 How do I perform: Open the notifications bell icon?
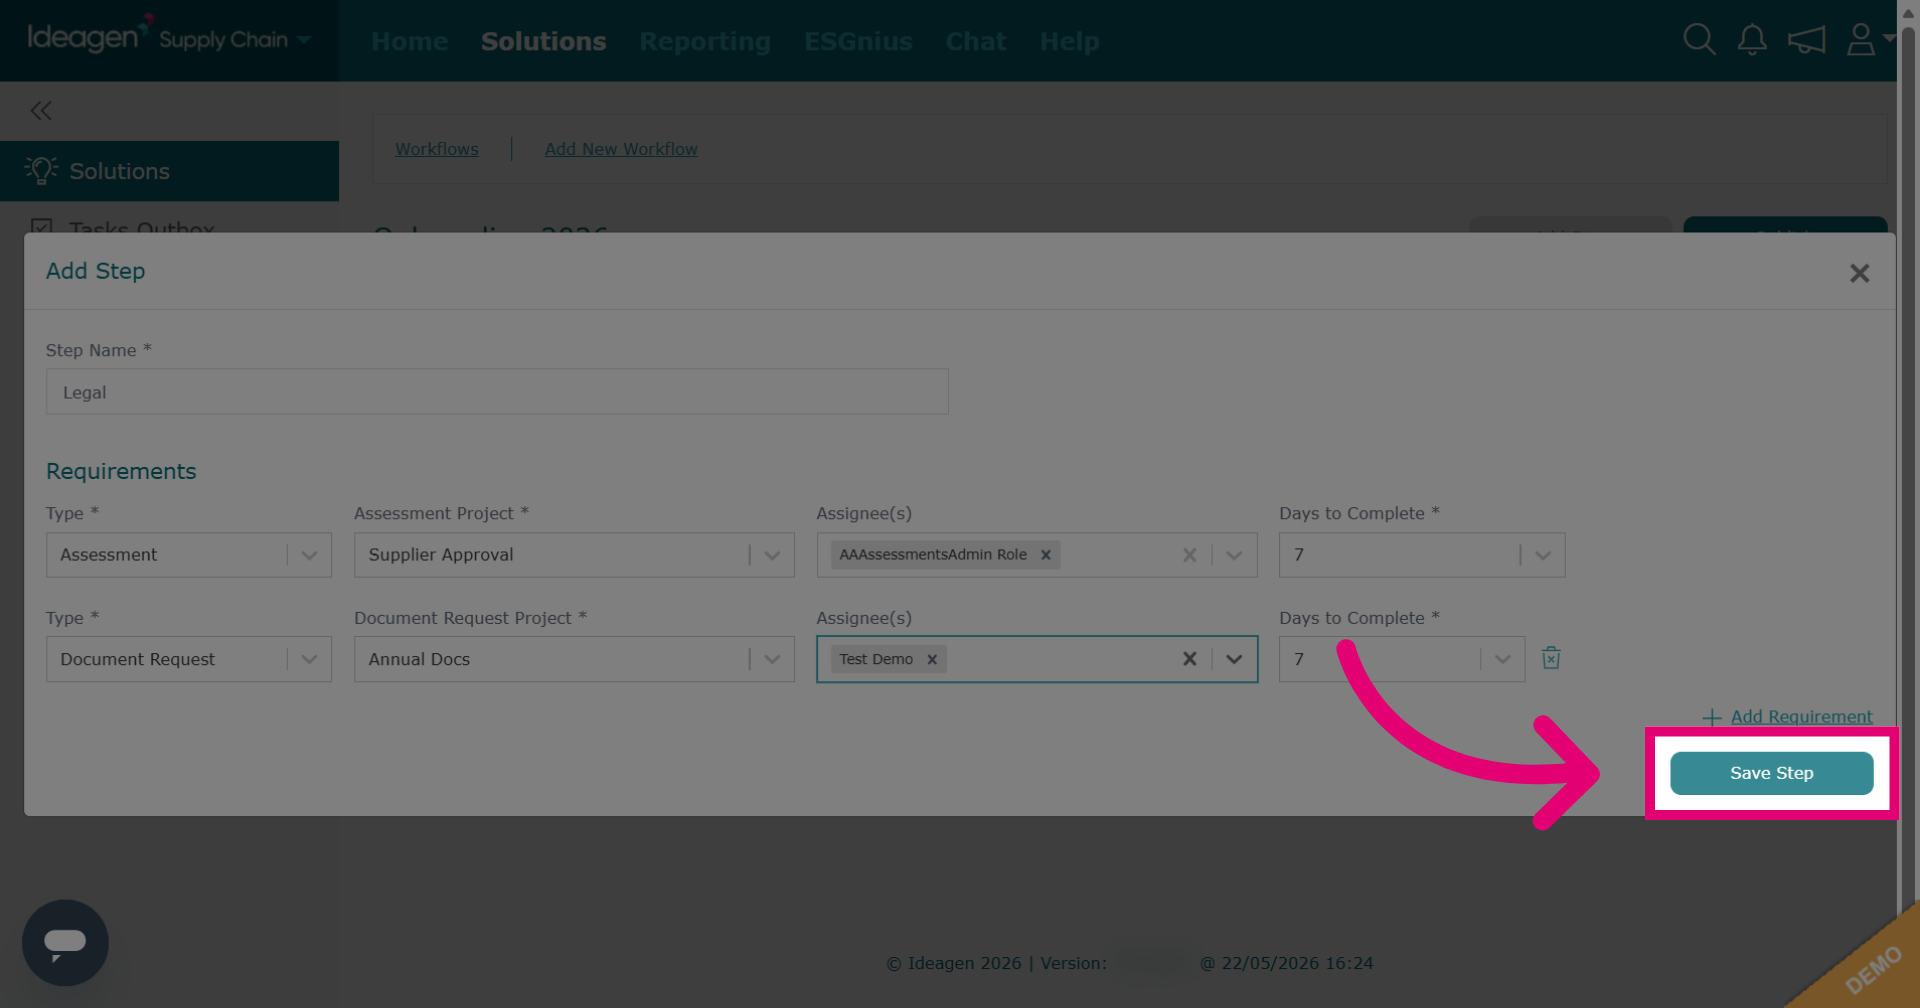click(x=1752, y=40)
